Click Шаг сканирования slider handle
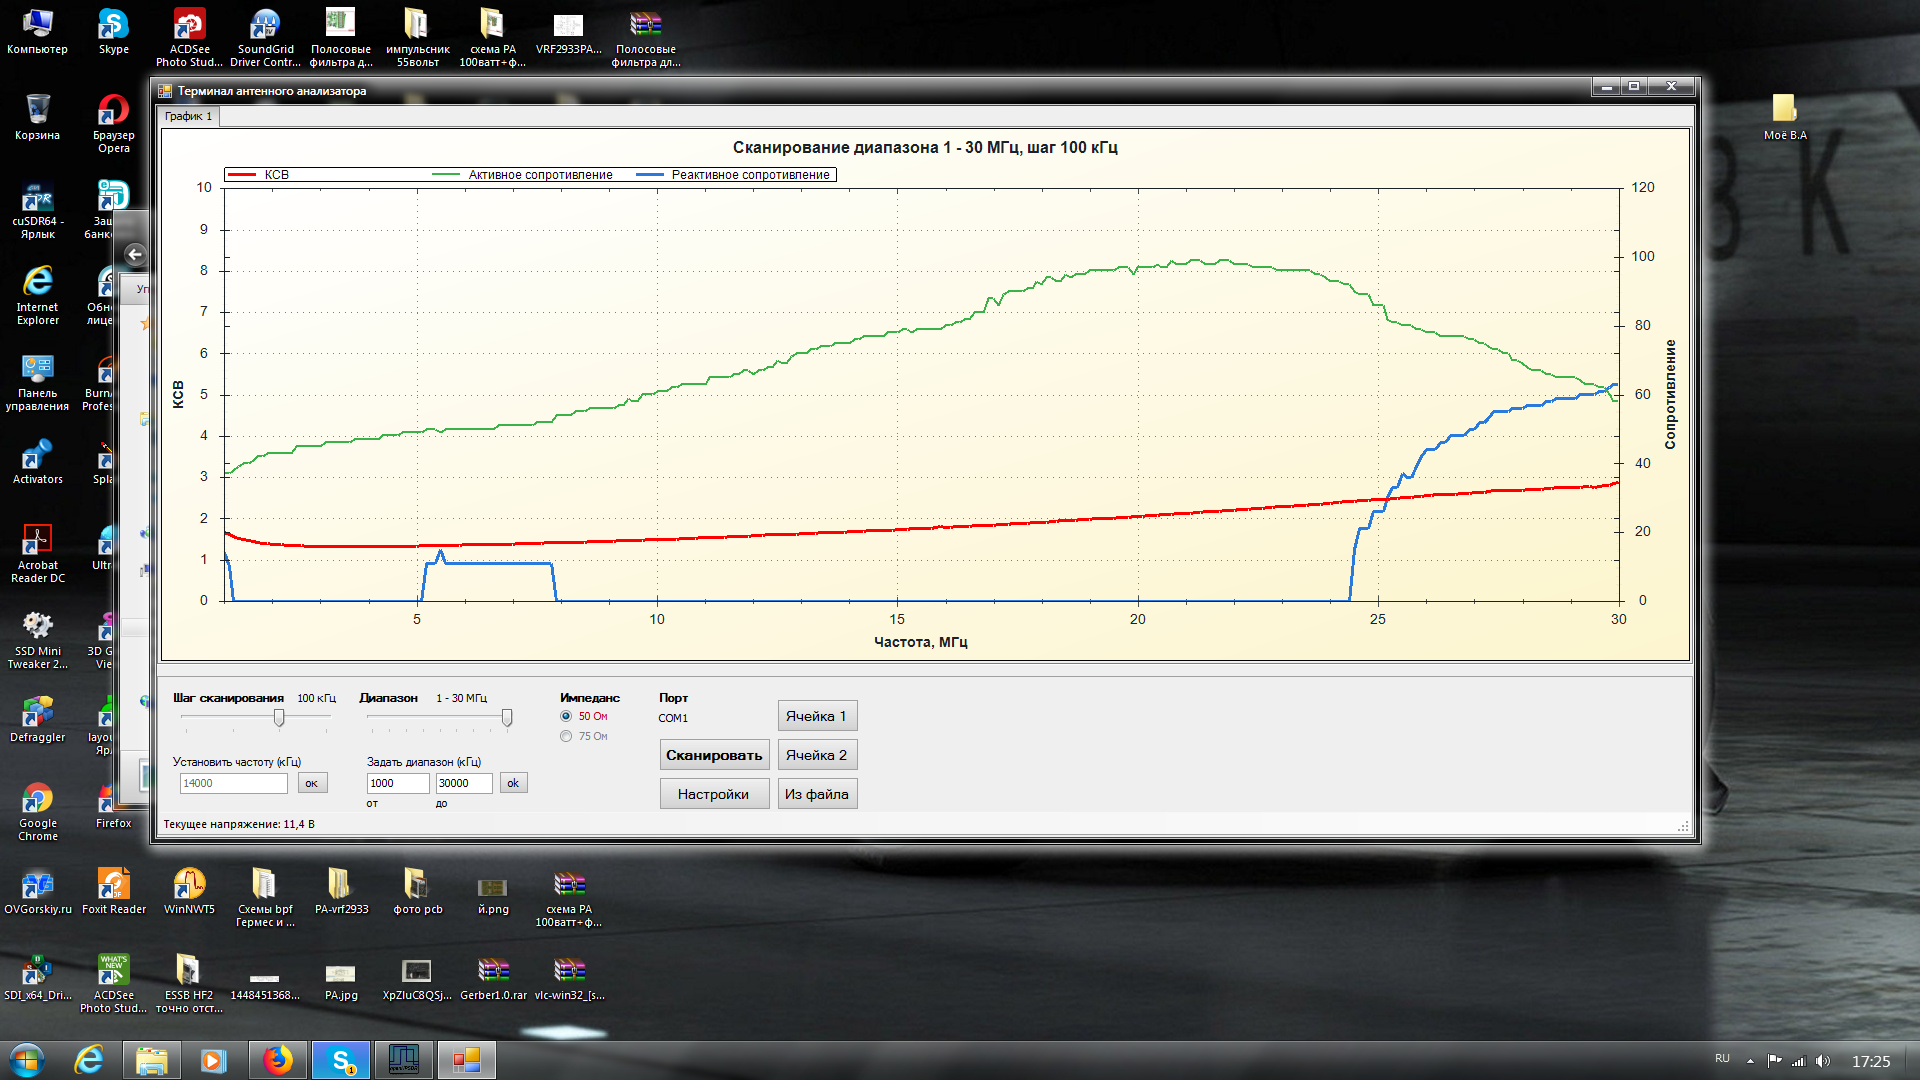Image resolution: width=1920 pixels, height=1080 pixels. [x=279, y=718]
